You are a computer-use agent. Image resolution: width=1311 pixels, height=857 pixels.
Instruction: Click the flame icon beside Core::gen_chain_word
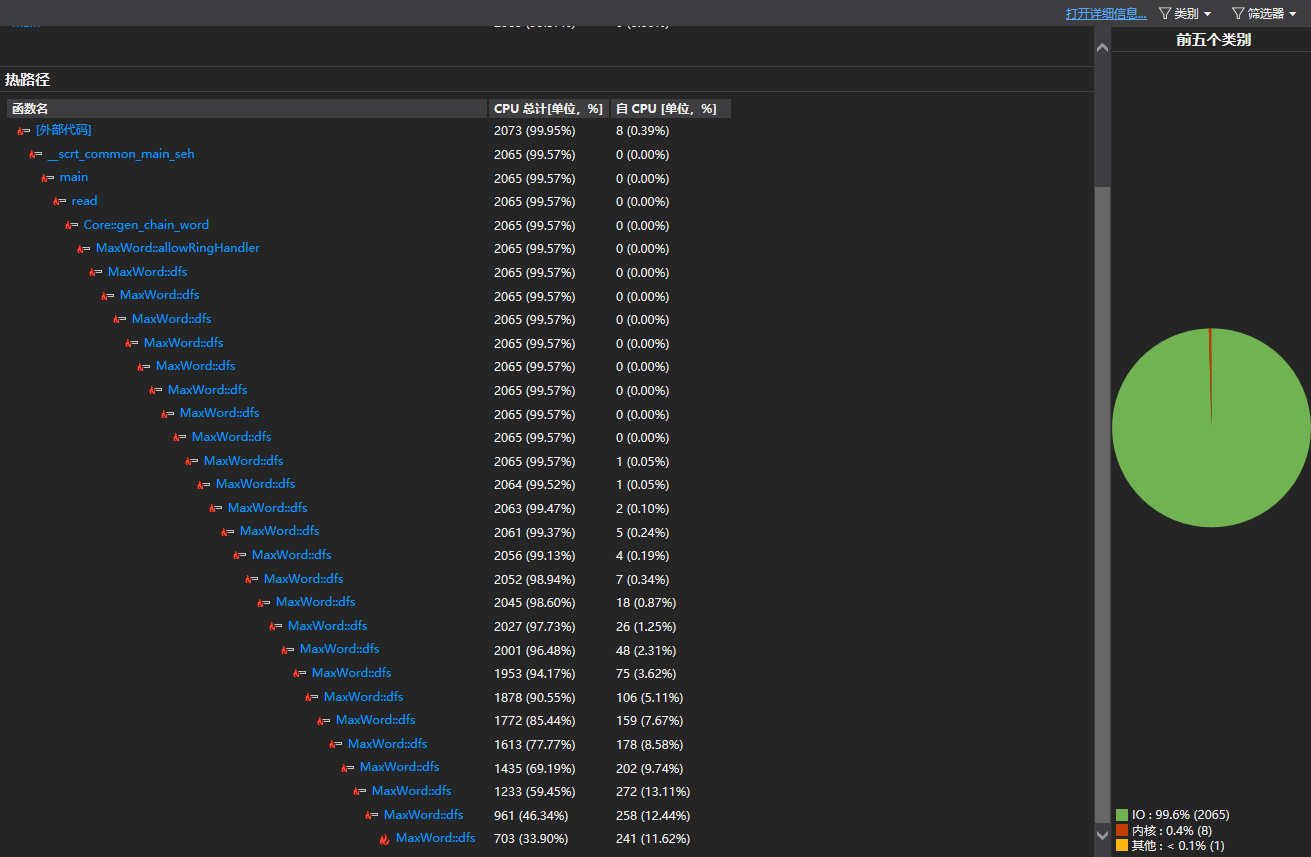tap(71, 226)
